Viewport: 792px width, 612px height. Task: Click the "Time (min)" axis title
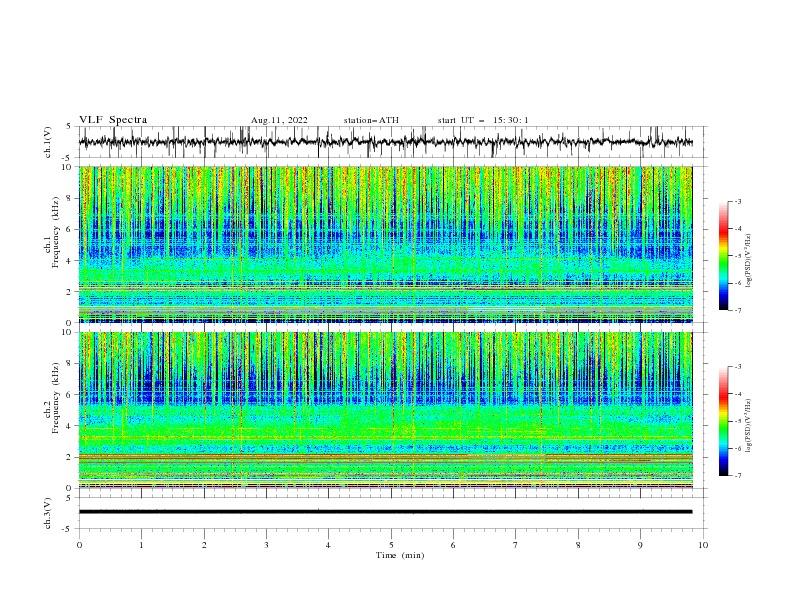click(x=400, y=555)
